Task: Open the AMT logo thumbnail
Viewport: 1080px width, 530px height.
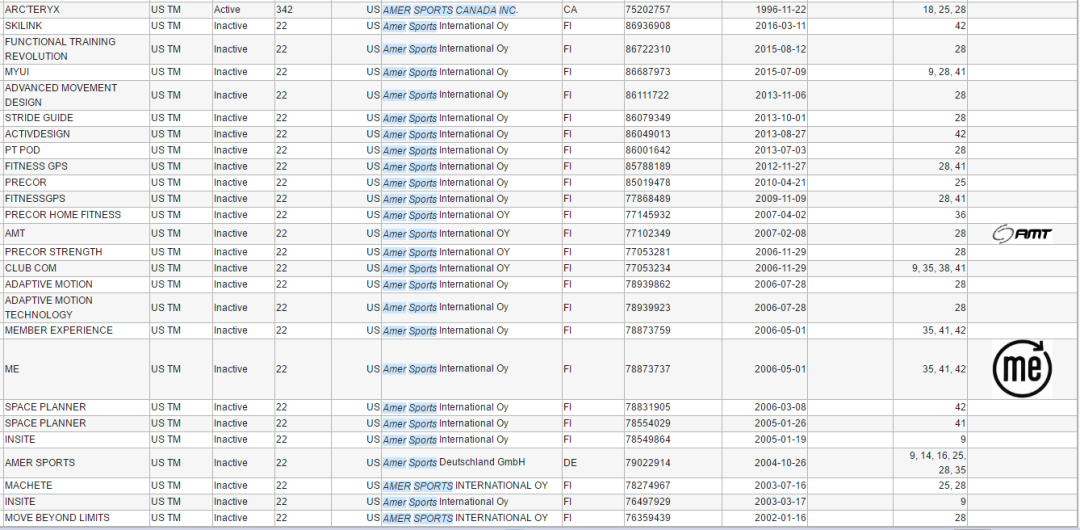Action: pos(1022,234)
